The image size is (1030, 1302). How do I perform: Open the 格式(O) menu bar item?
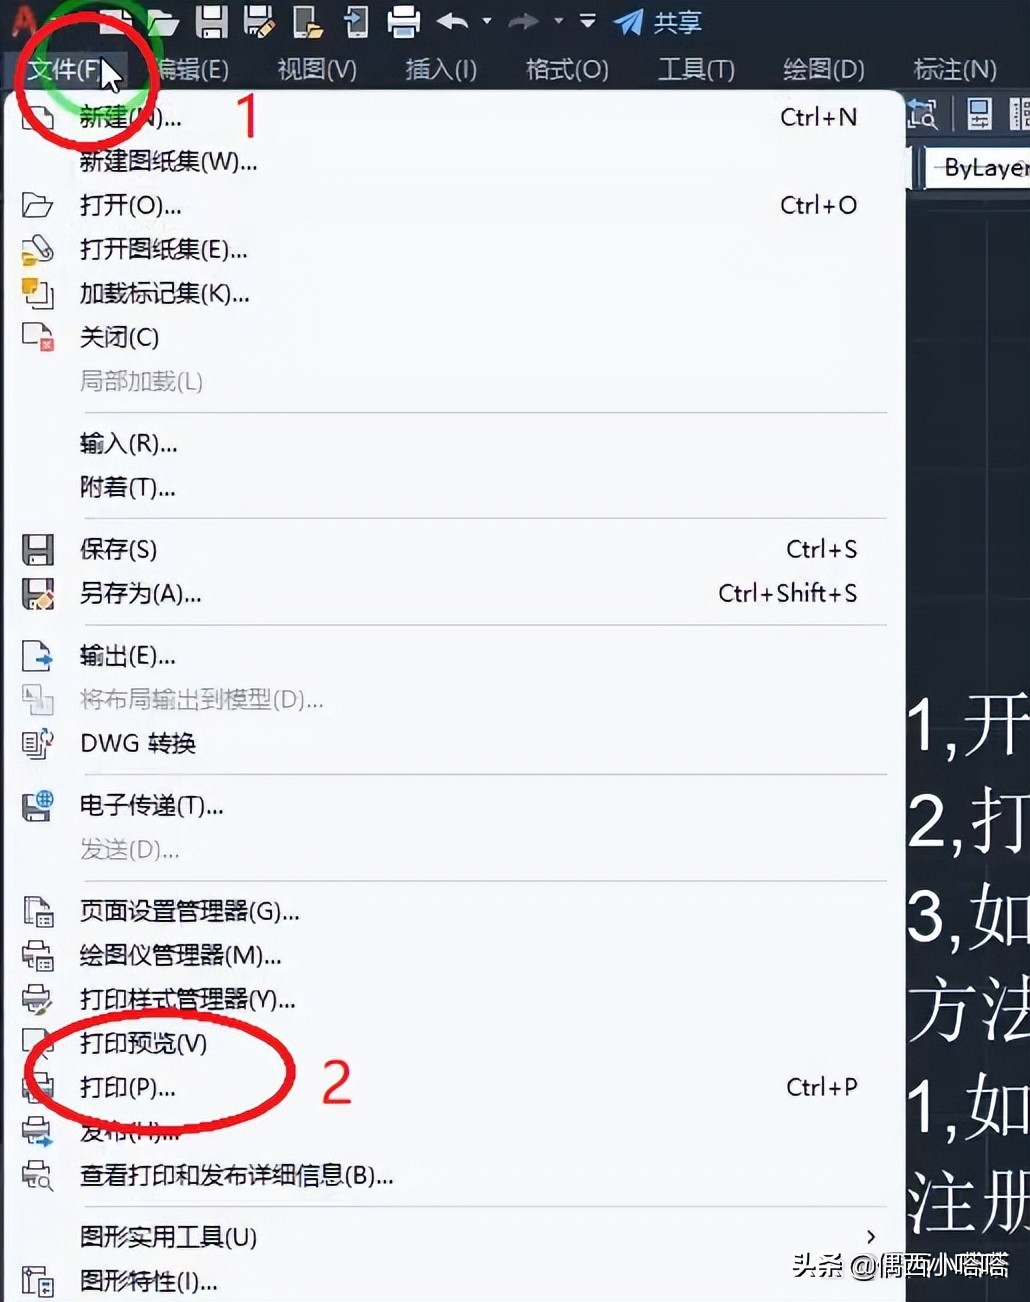pos(567,69)
